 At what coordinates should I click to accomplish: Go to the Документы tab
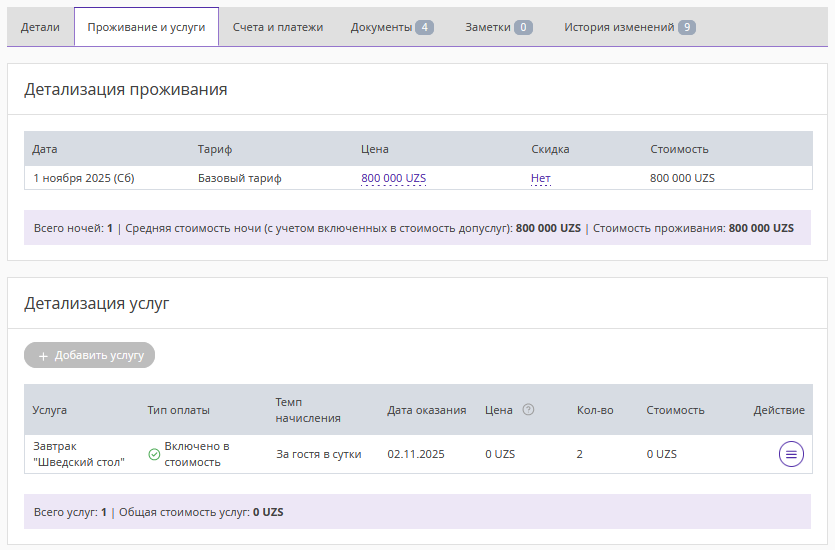click(x=391, y=27)
